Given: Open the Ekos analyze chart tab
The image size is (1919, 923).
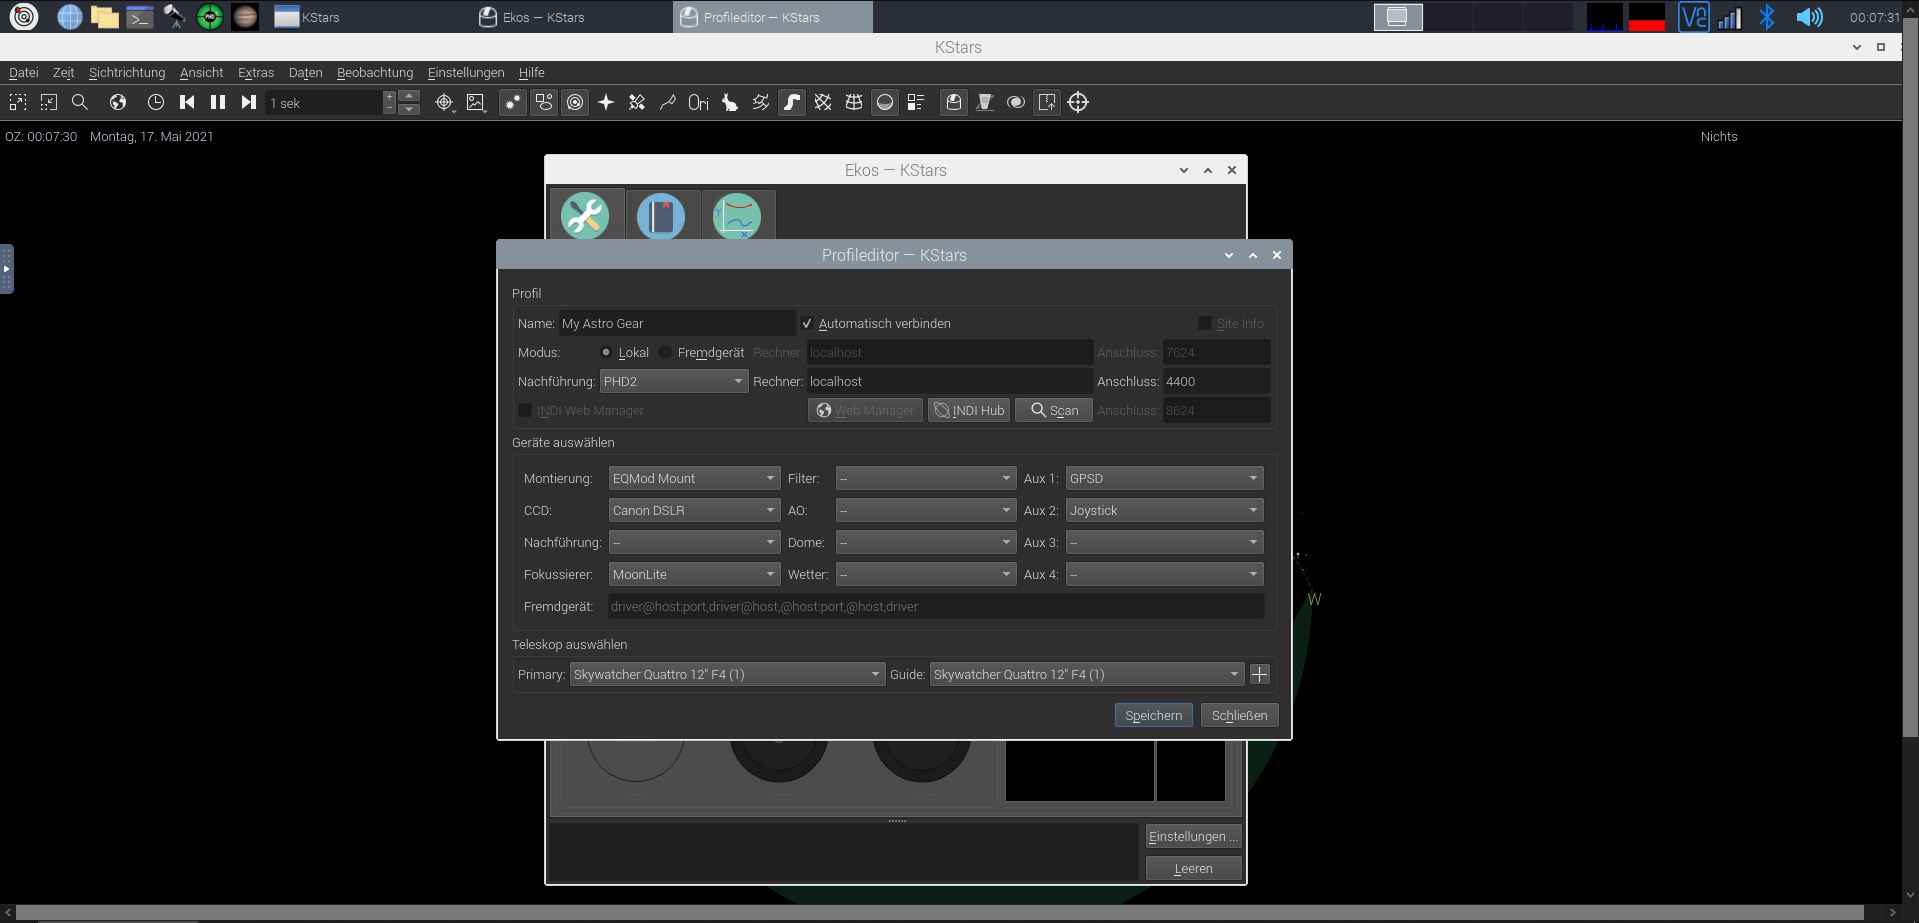Looking at the screenshot, I should coord(737,215).
